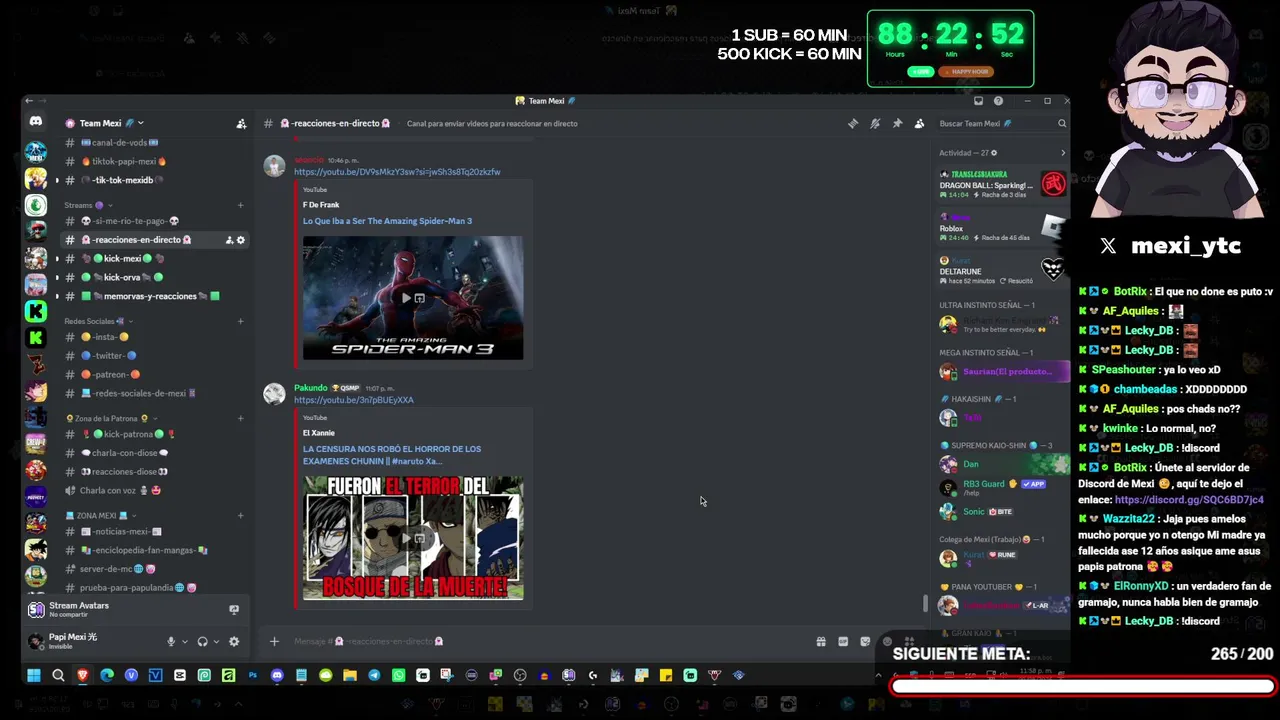The height and width of the screenshot is (720, 1280).
Task: Open the threads icon in the channel header
Action: pyautogui.click(x=853, y=124)
